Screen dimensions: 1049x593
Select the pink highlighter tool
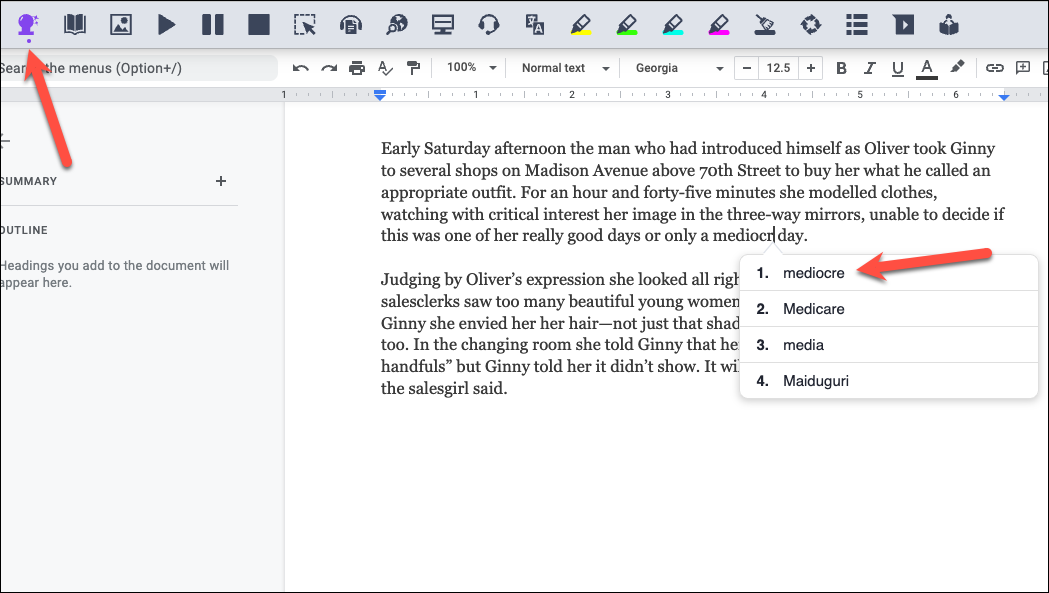(718, 24)
